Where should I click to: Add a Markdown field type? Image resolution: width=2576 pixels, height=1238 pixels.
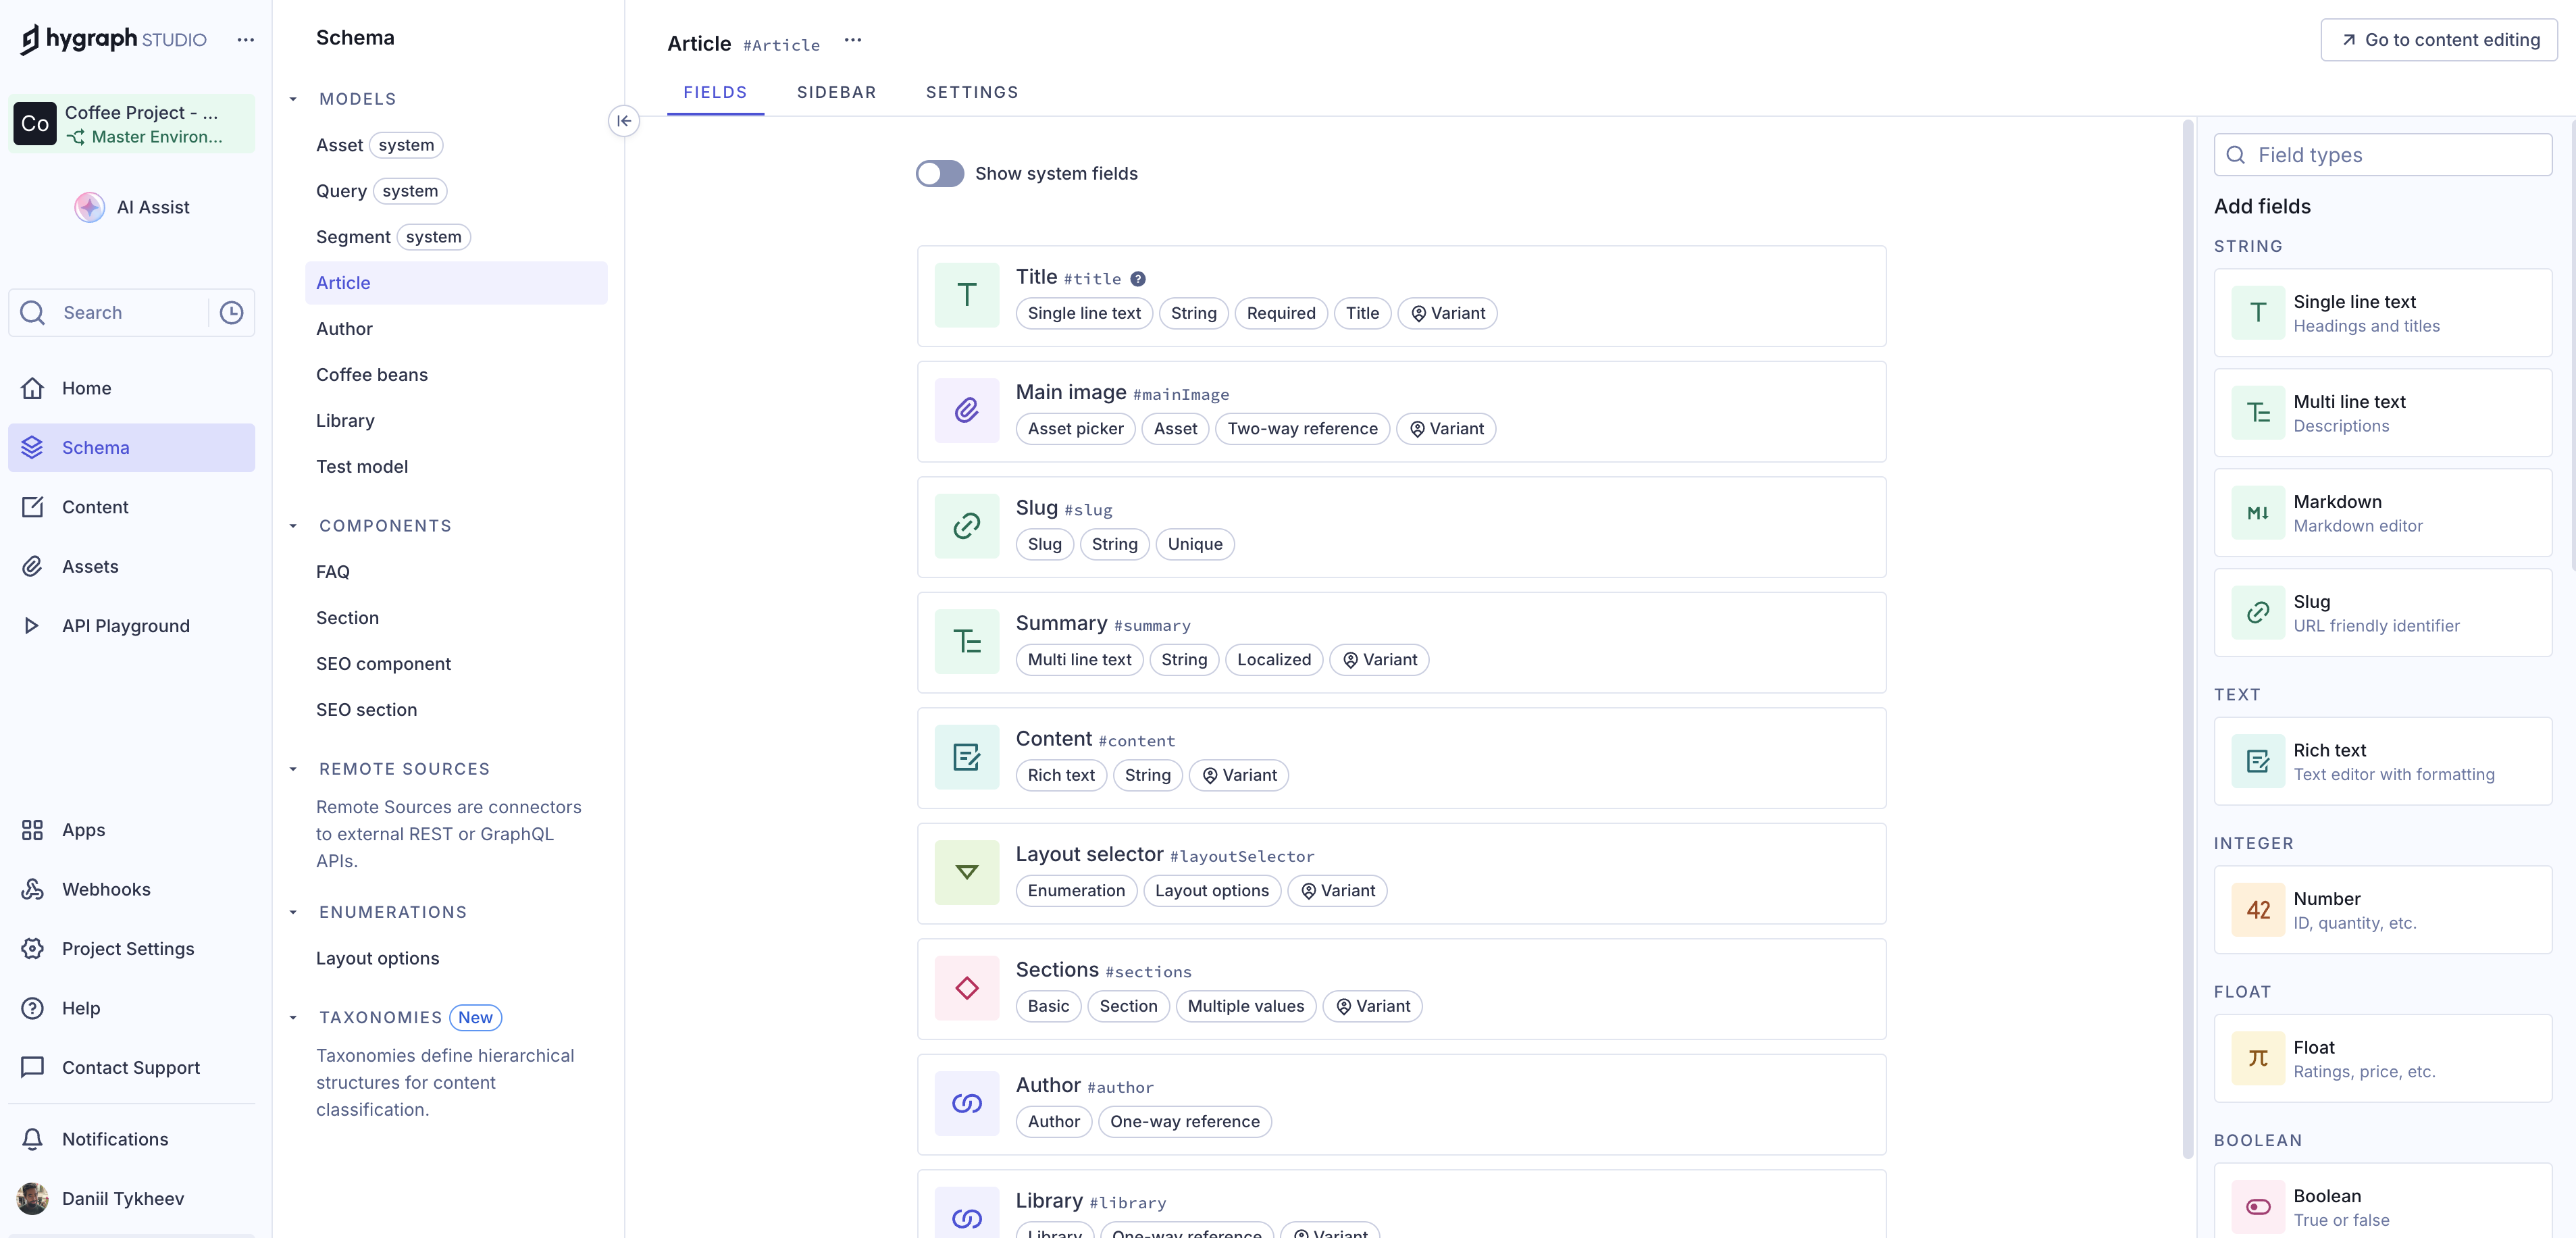[x=2382, y=513]
